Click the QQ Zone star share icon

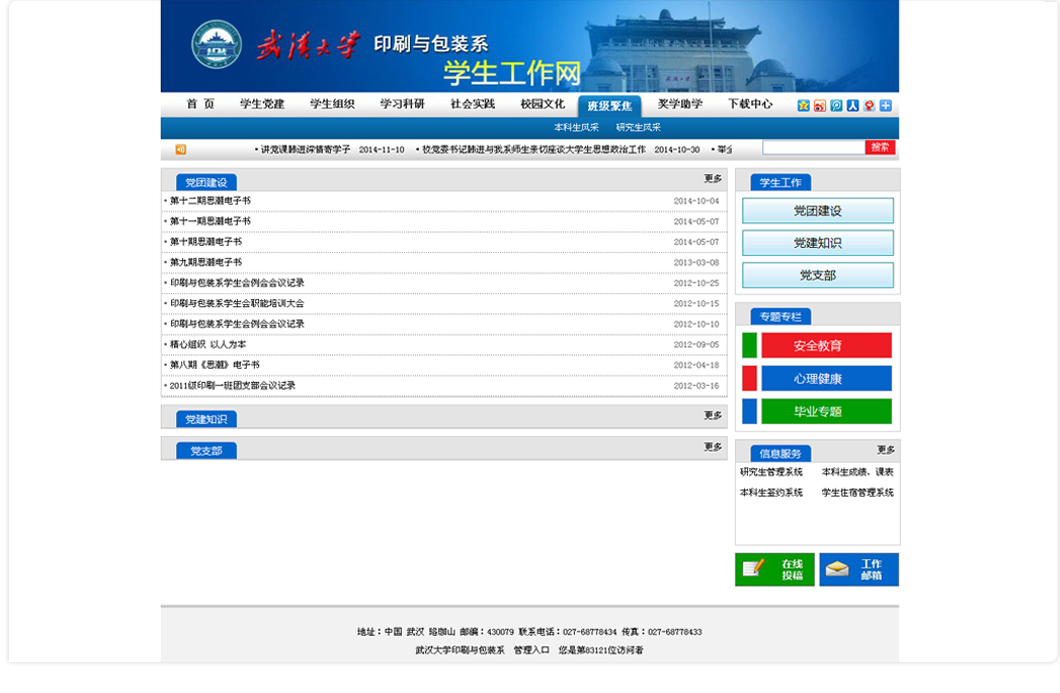[803, 105]
